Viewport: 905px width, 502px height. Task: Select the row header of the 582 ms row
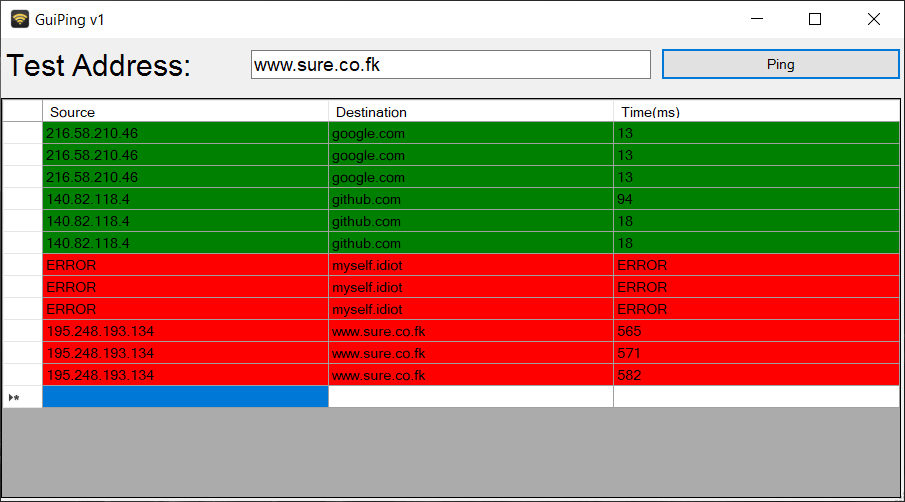point(23,375)
